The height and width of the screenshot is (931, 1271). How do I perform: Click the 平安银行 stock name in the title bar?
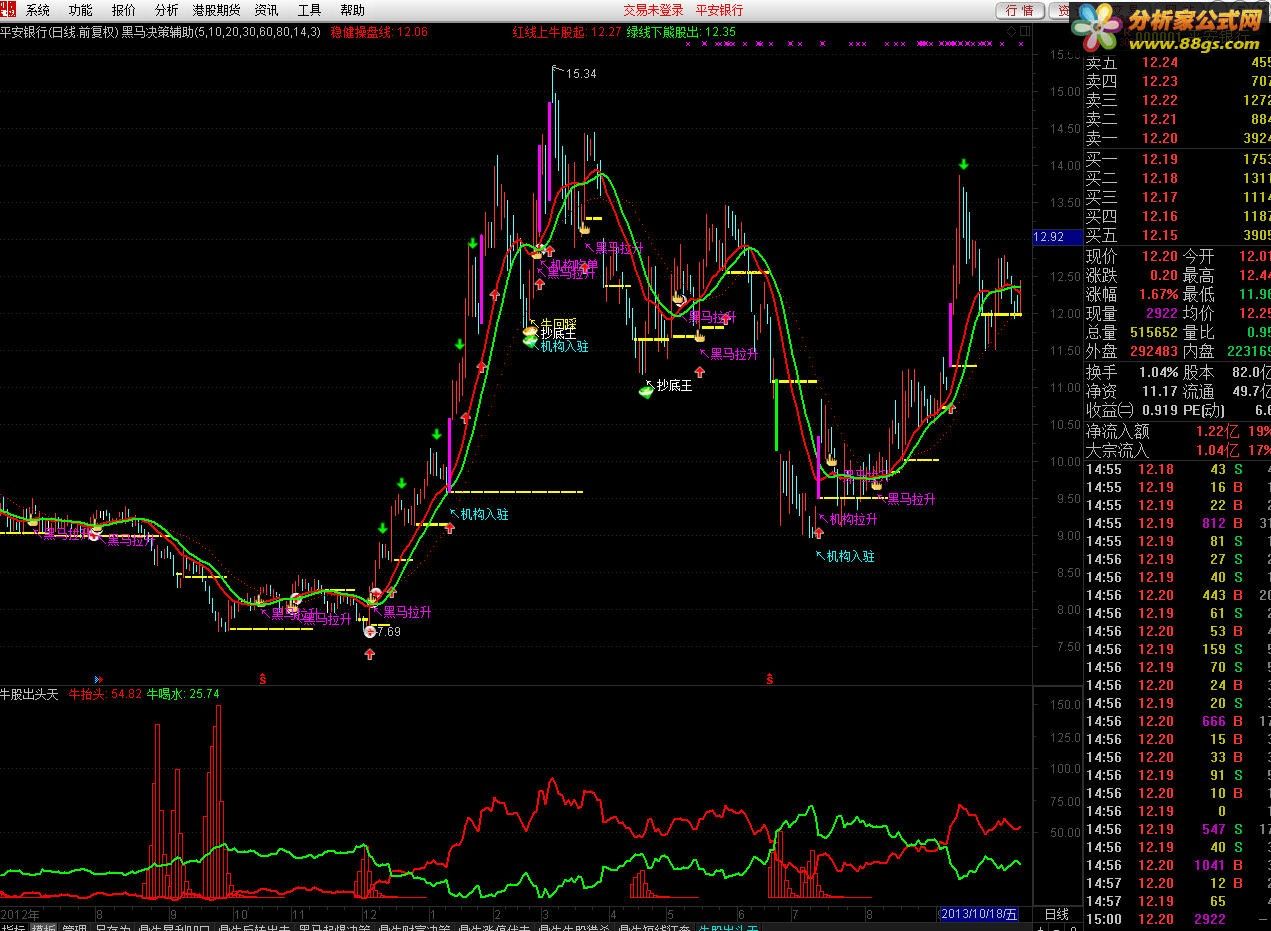coord(720,10)
